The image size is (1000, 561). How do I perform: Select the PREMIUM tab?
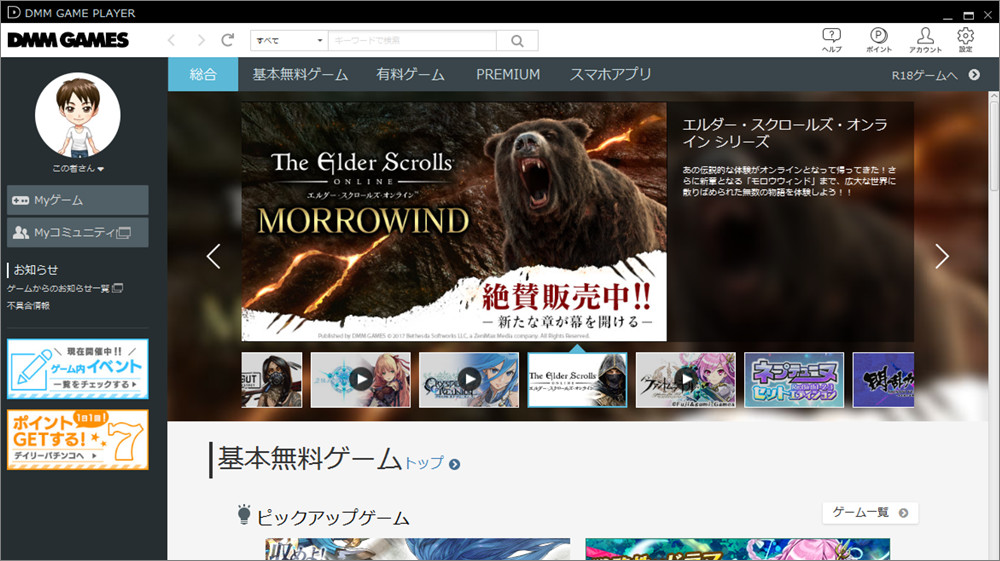point(508,75)
